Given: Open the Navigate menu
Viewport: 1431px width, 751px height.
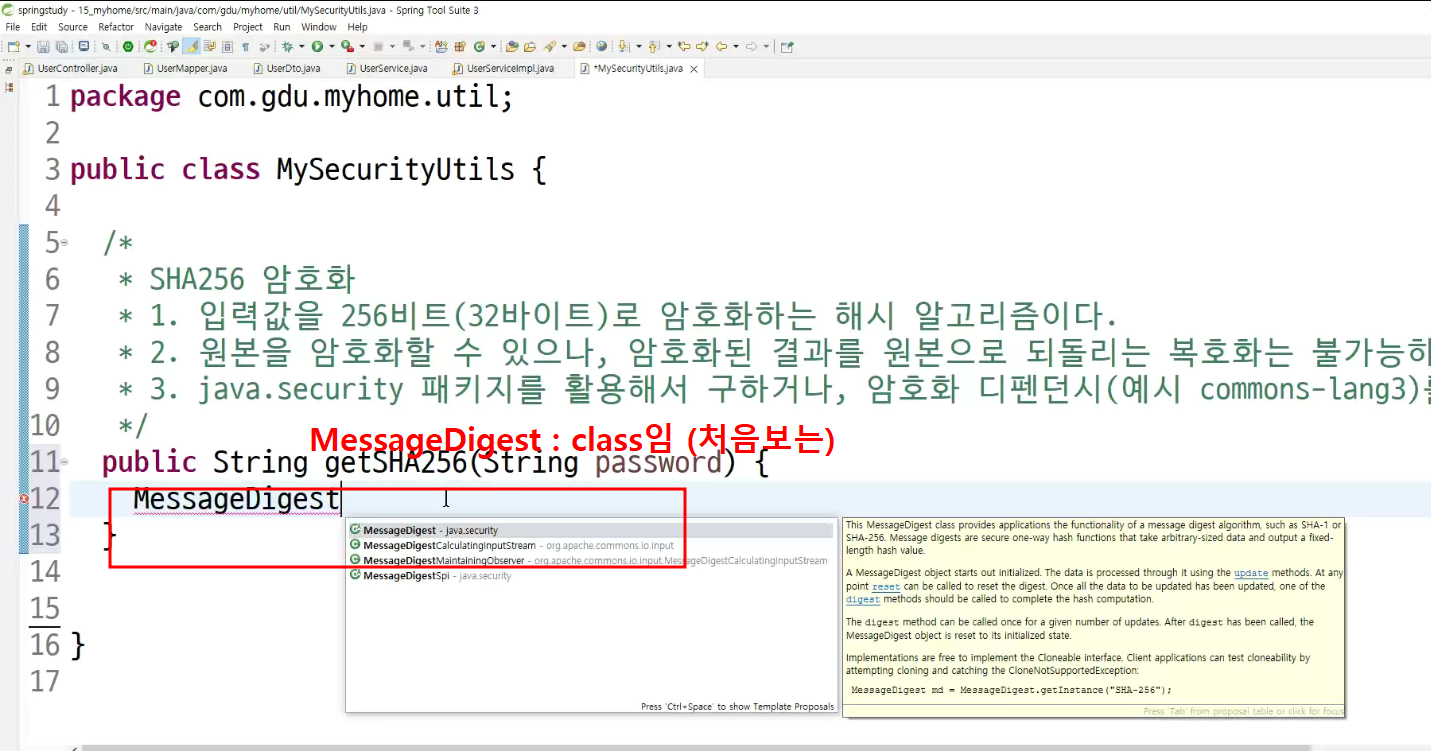Looking at the screenshot, I should [164, 27].
